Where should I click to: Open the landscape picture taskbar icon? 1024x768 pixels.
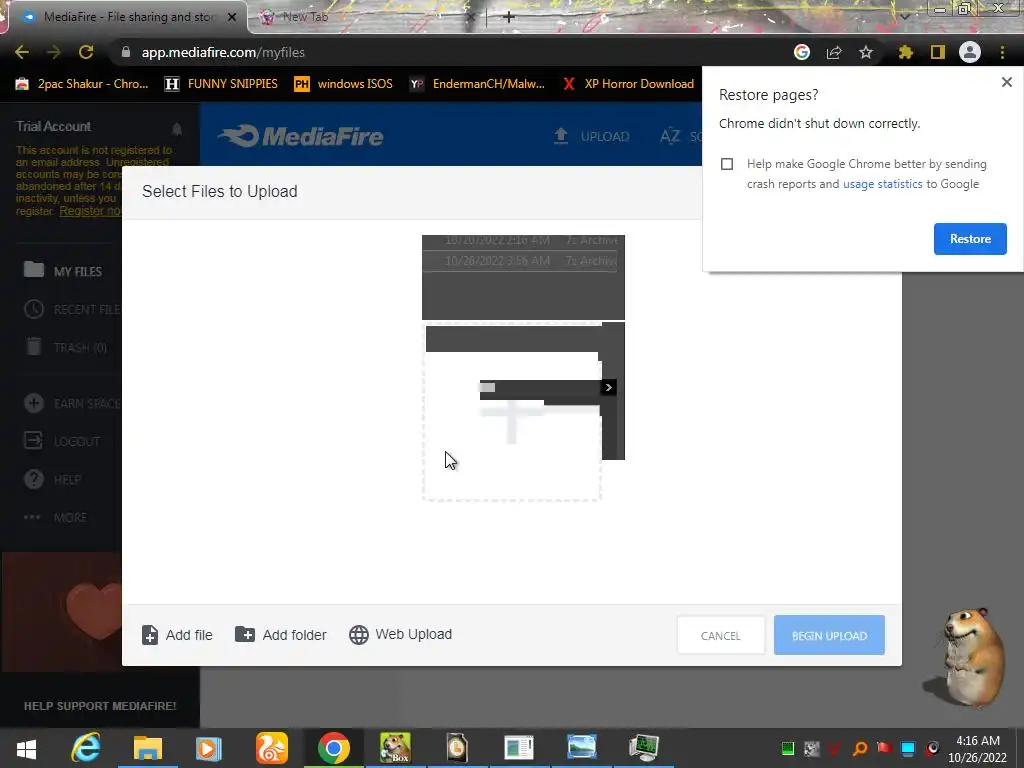click(x=582, y=747)
